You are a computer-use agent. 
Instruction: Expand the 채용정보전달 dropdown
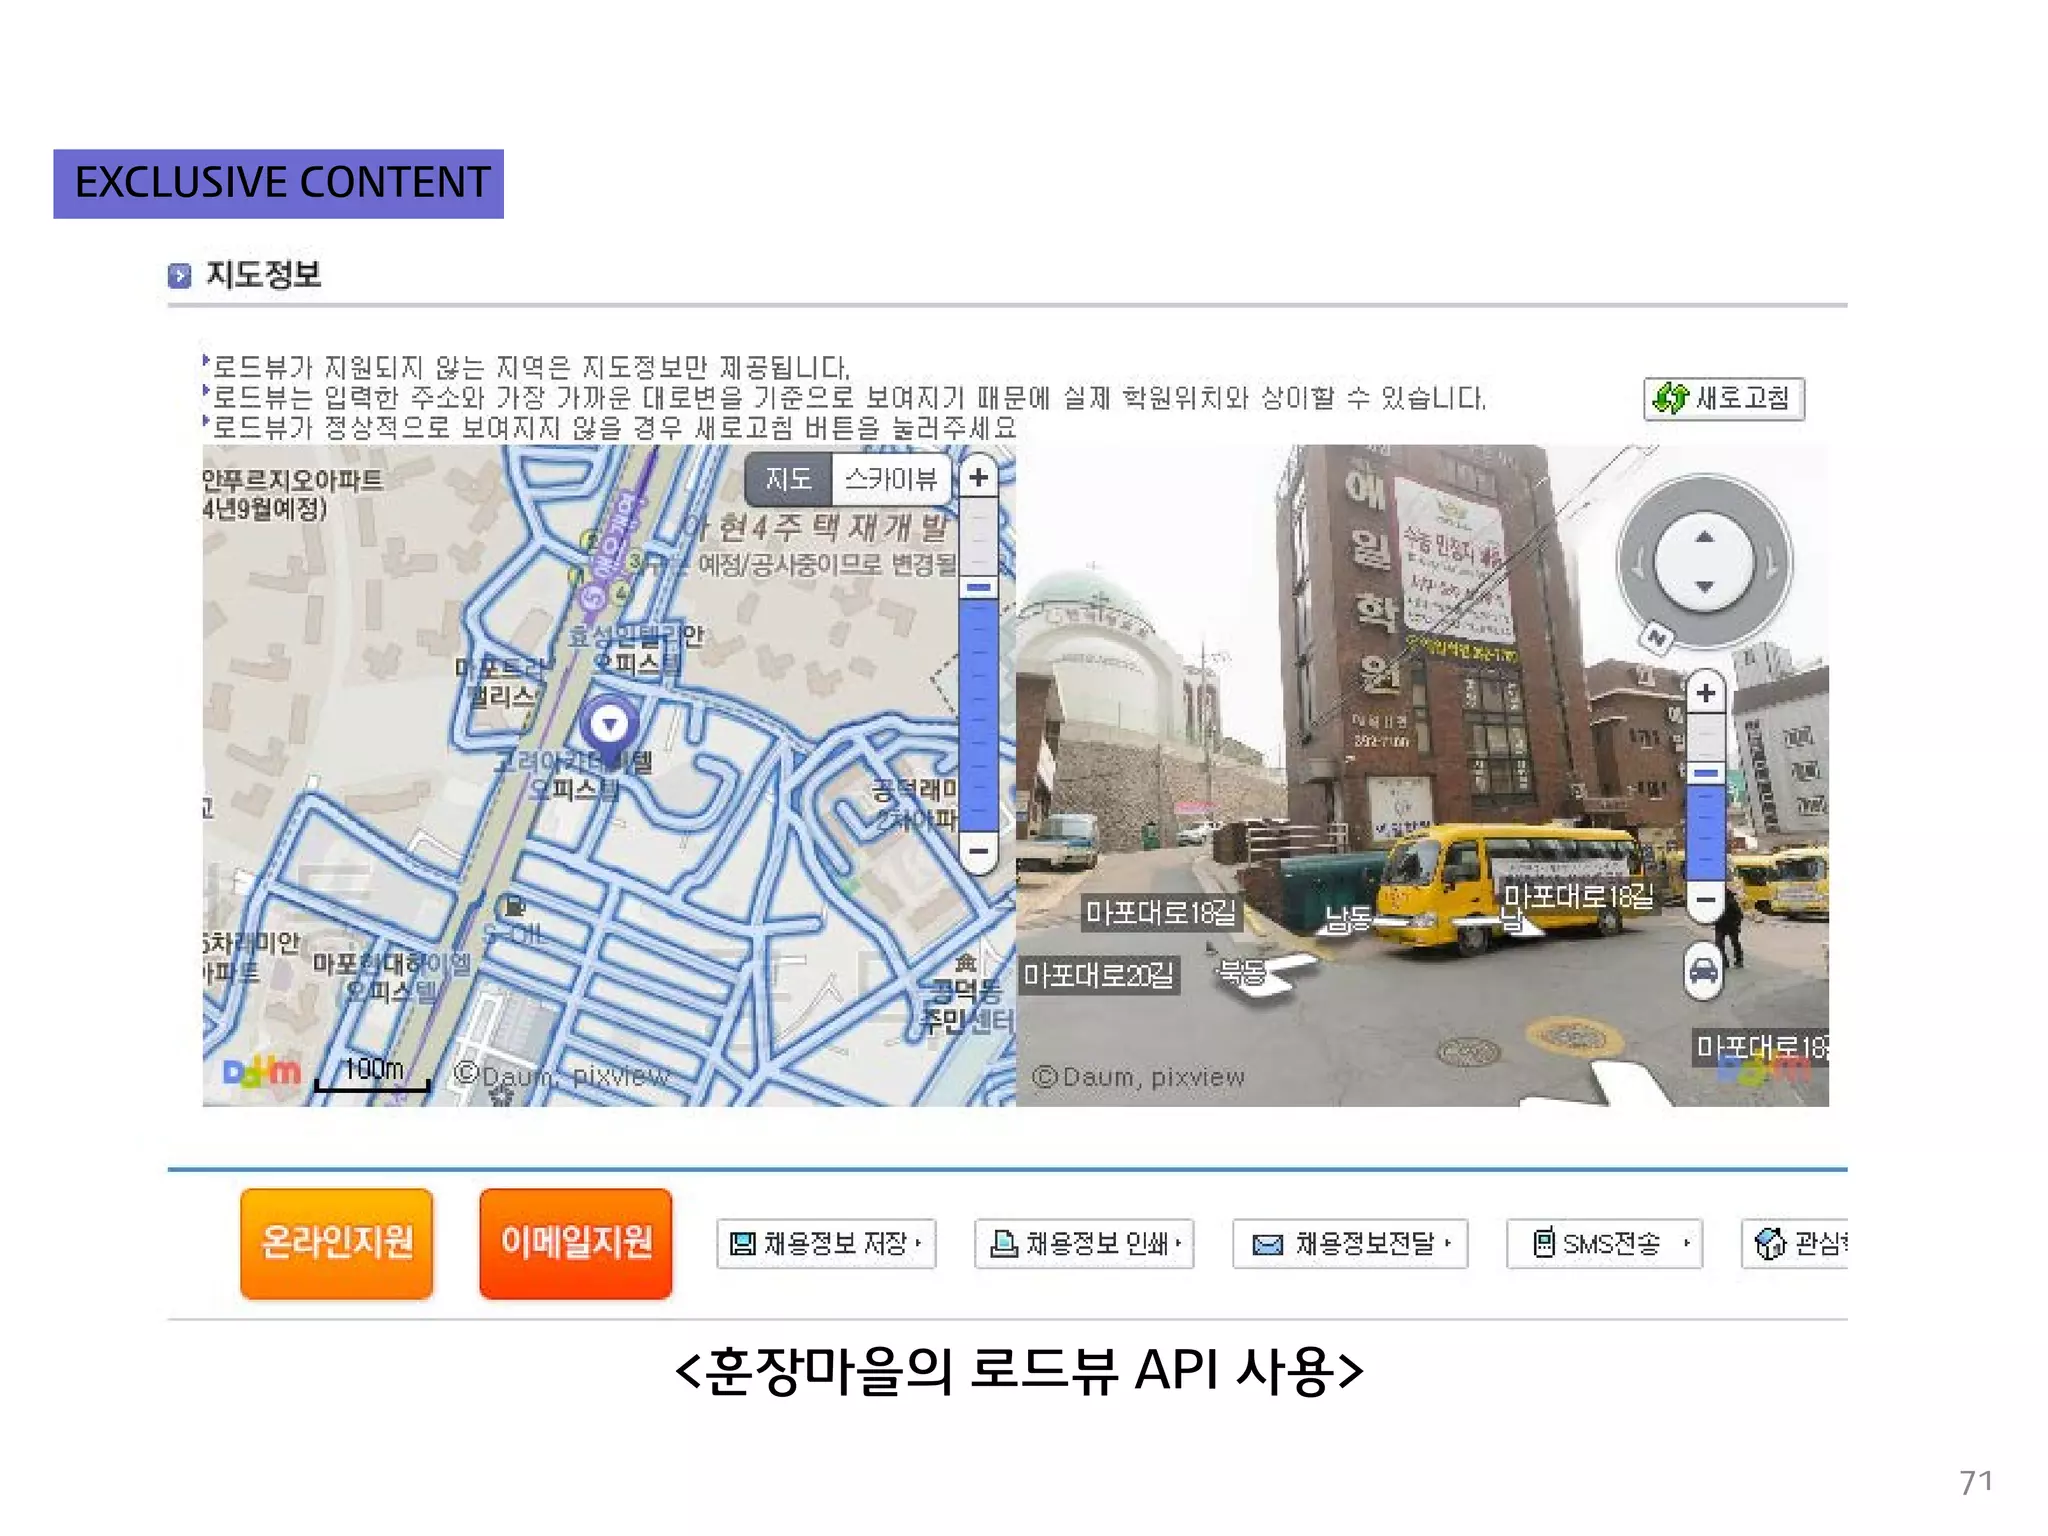tap(1350, 1243)
